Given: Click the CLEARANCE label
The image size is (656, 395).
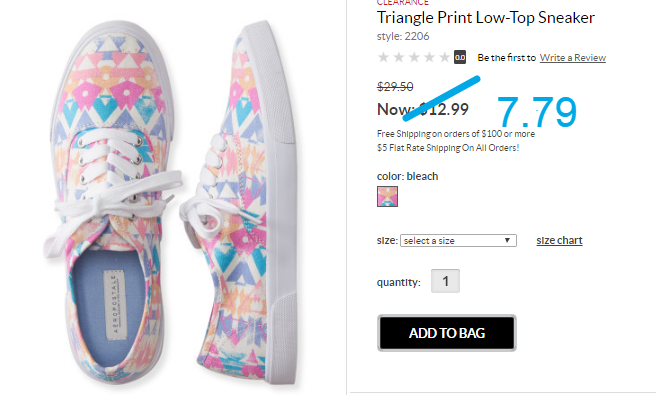Looking at the screenshot, I should (x=402, y=3).
